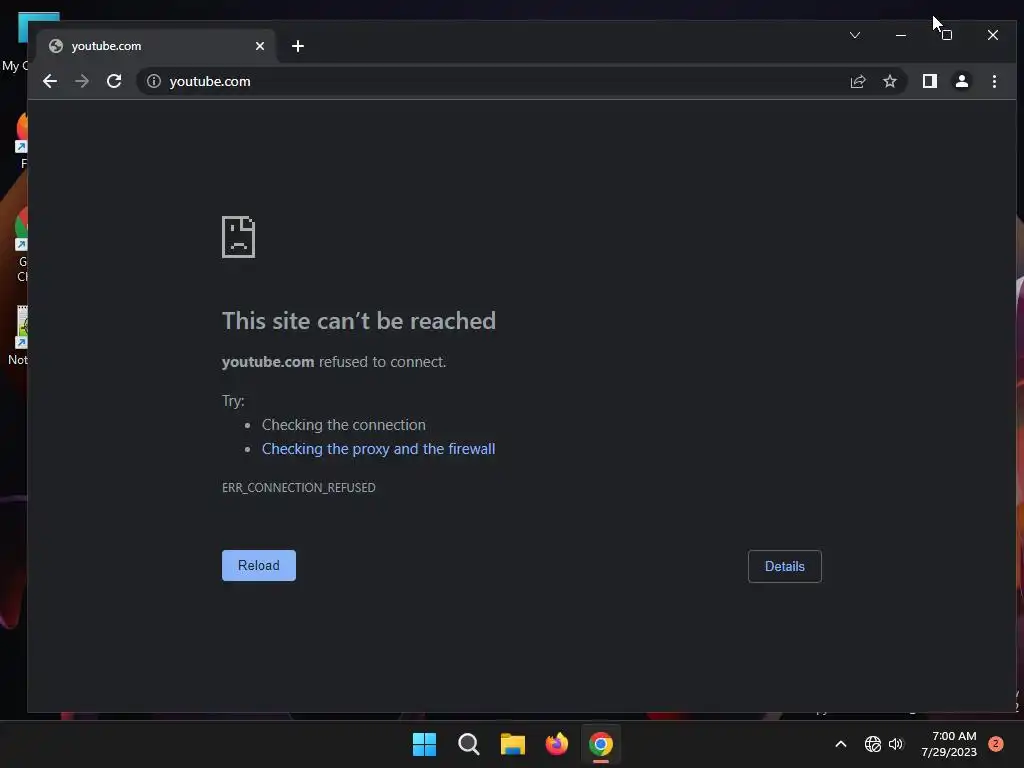Open the network globe tray icon
The width and height of the screenshot is (1024, 768).
[872, 744]
